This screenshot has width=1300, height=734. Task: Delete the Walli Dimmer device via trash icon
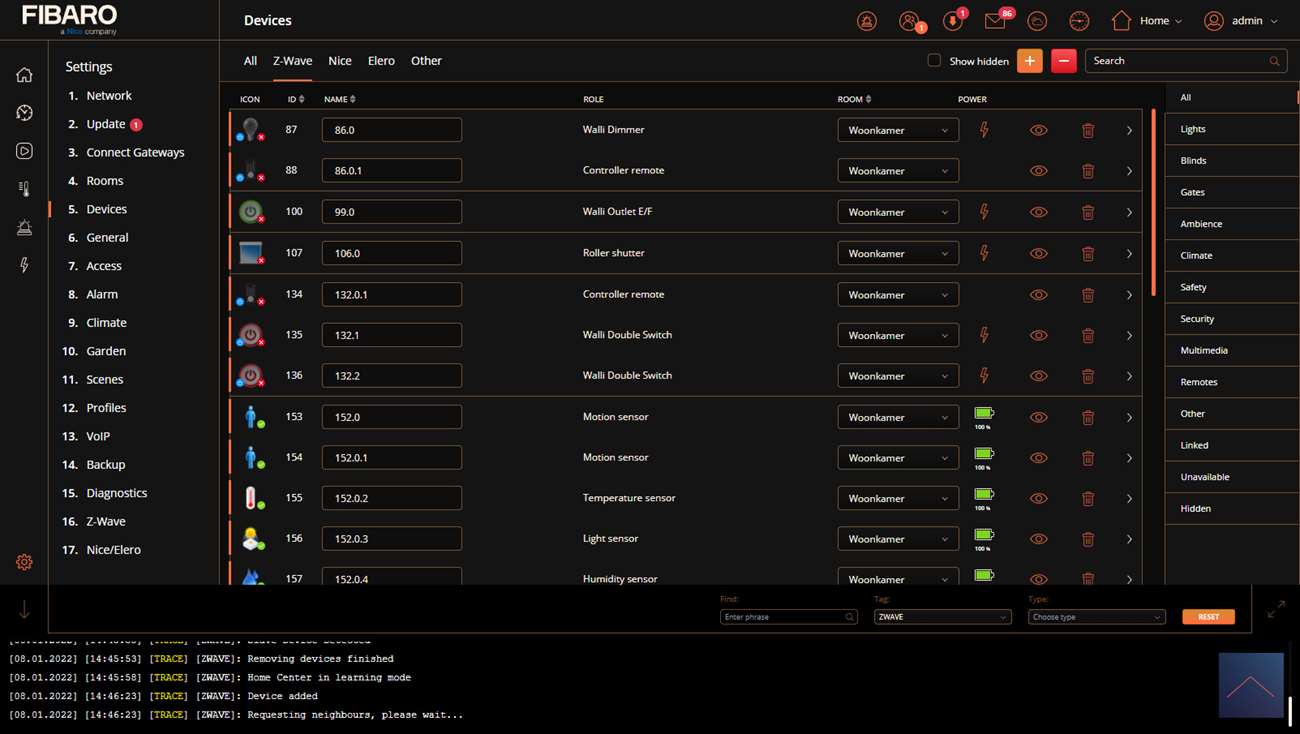pyautogui.click(x=1088, y=130)
